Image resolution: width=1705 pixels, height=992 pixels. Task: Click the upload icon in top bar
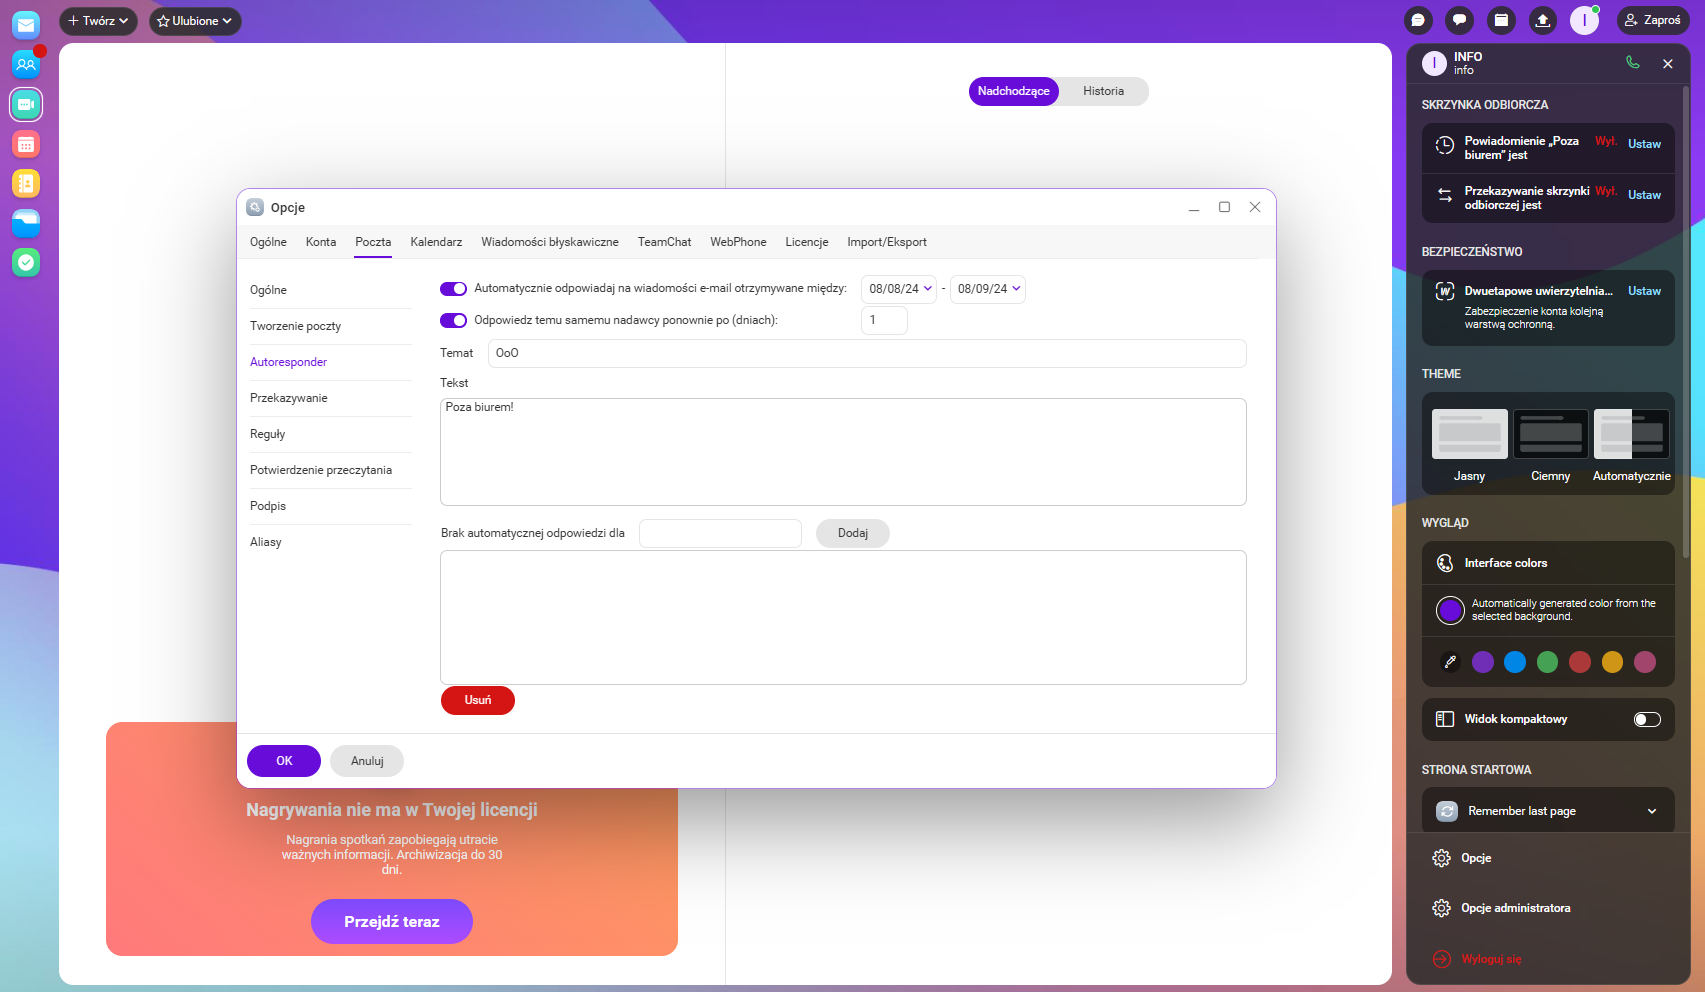(1543, 20)
